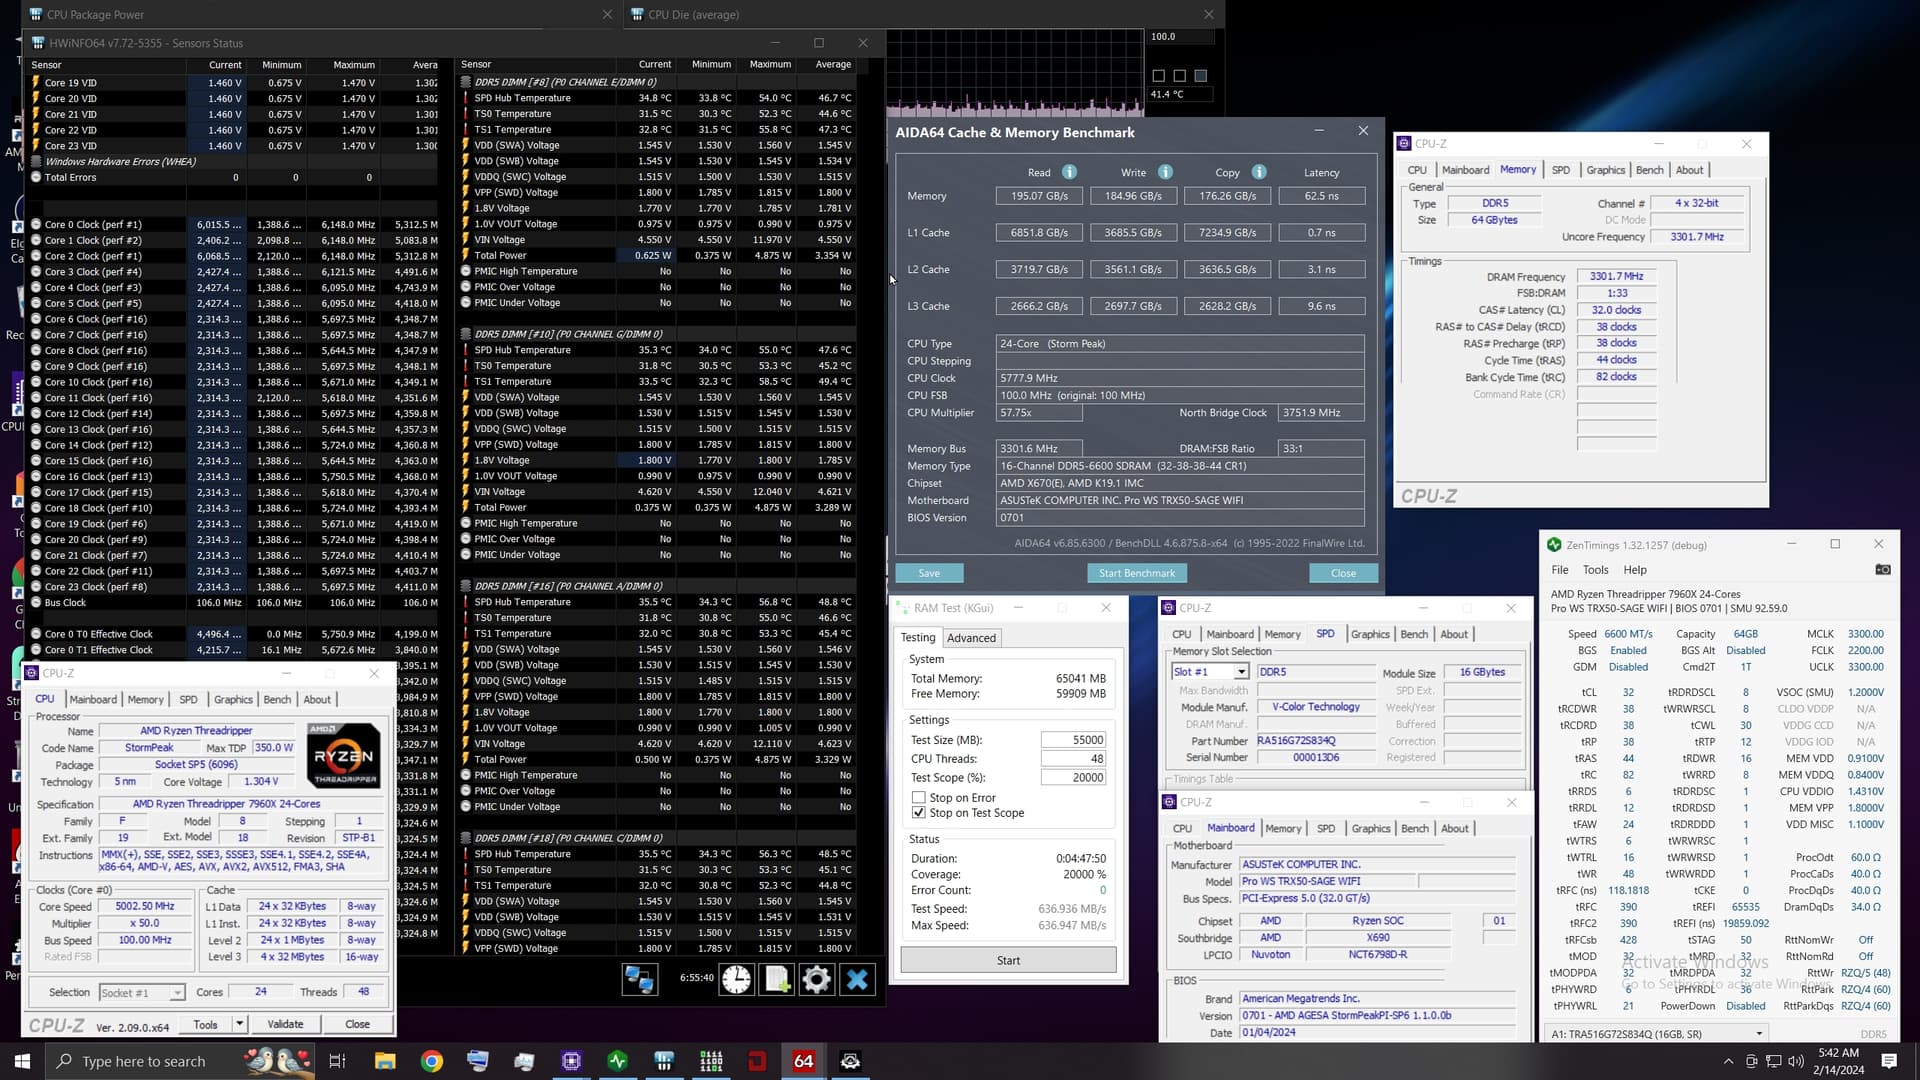
Task: Click the Validate button in CPU-Z
Action: click(x=285, y=1024)
